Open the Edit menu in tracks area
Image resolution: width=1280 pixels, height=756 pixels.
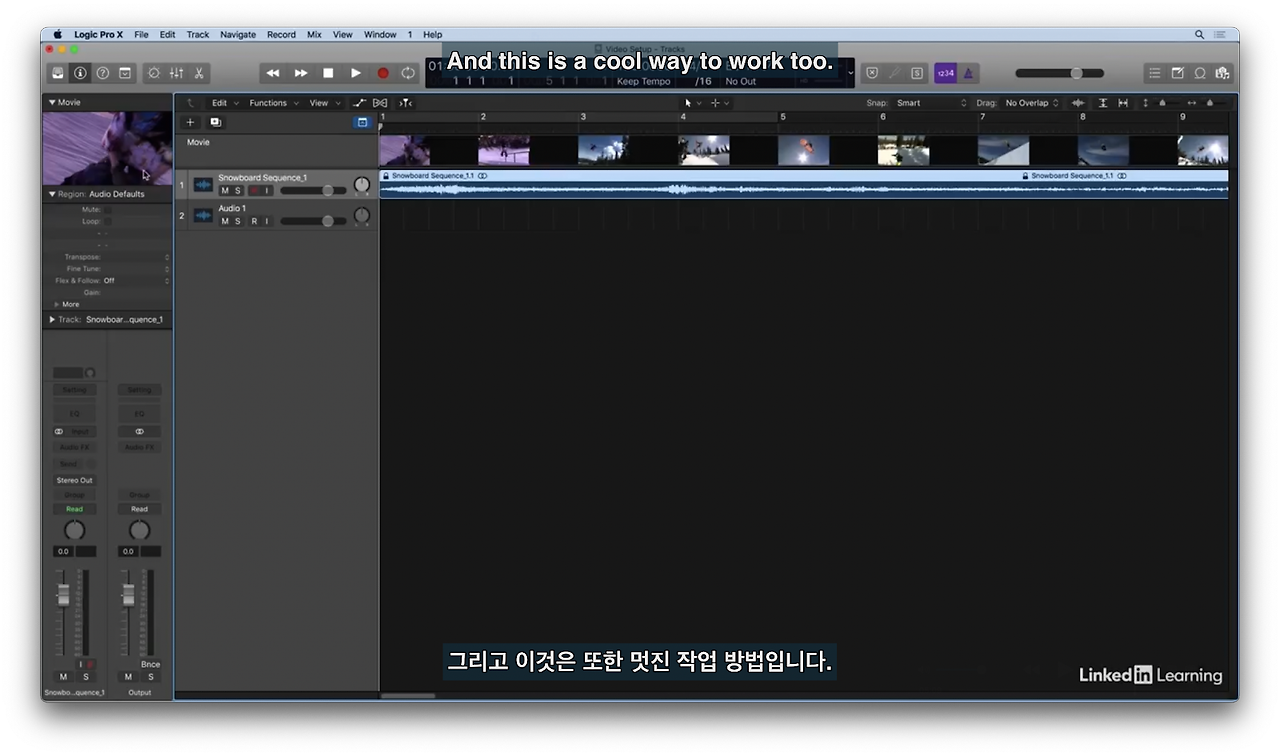point(223,103)
